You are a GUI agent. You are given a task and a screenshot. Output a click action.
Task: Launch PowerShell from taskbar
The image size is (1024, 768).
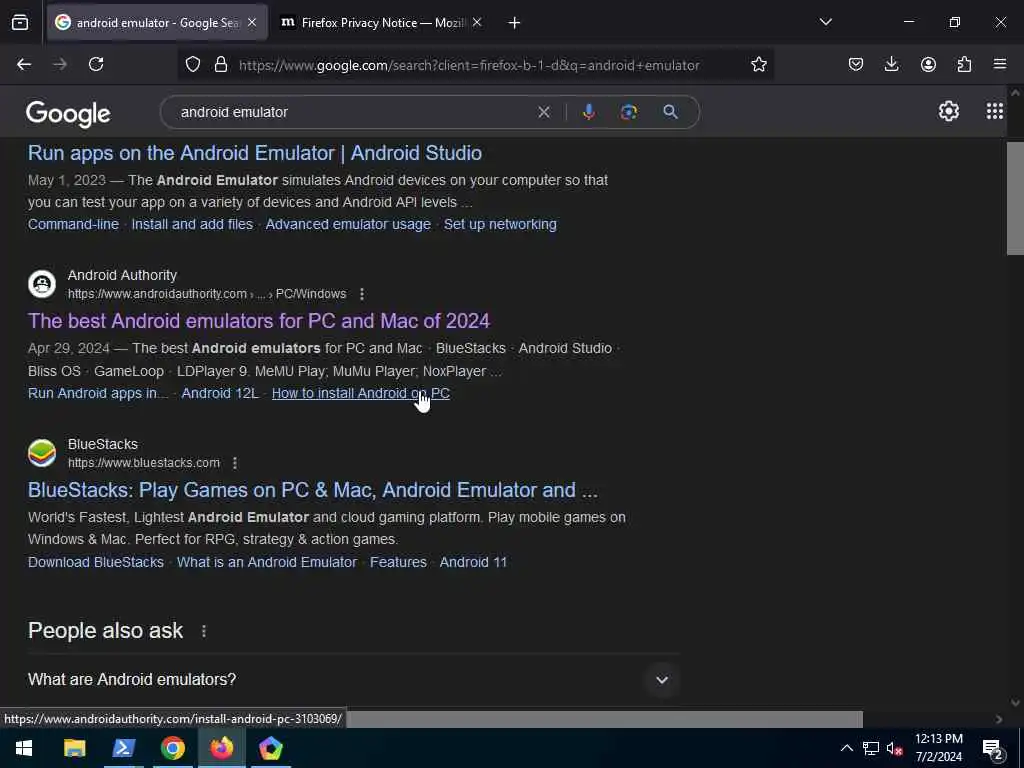click(x=123, y=748)
